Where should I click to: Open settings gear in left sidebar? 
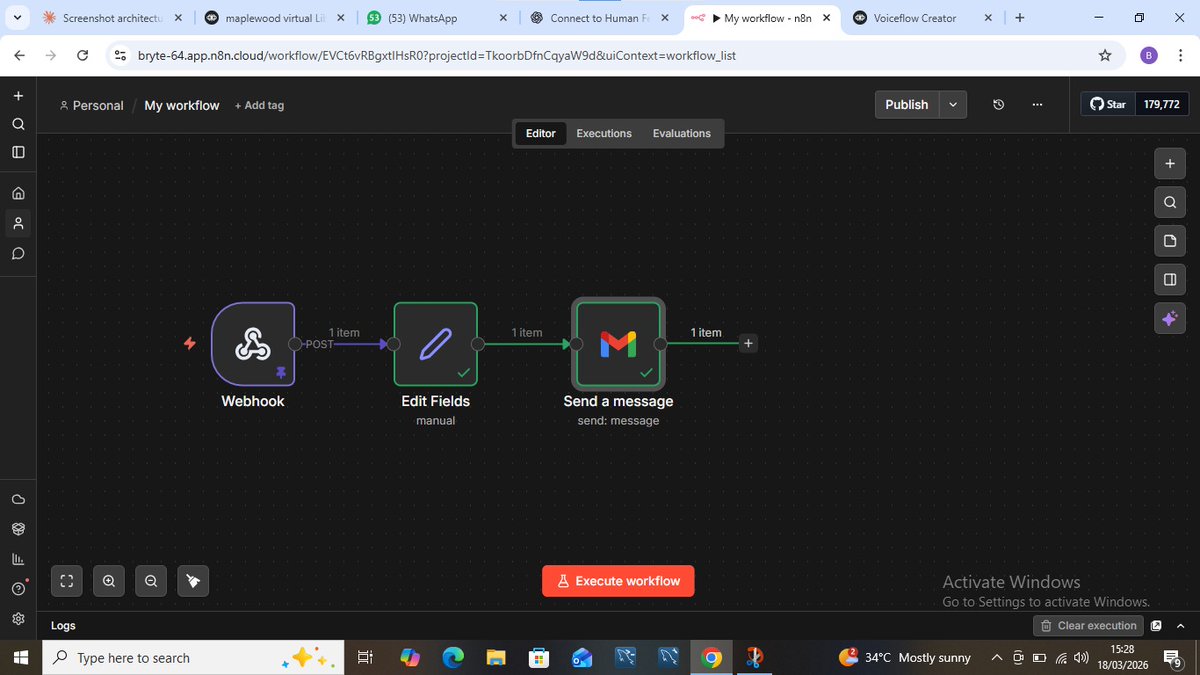[18, 618]
